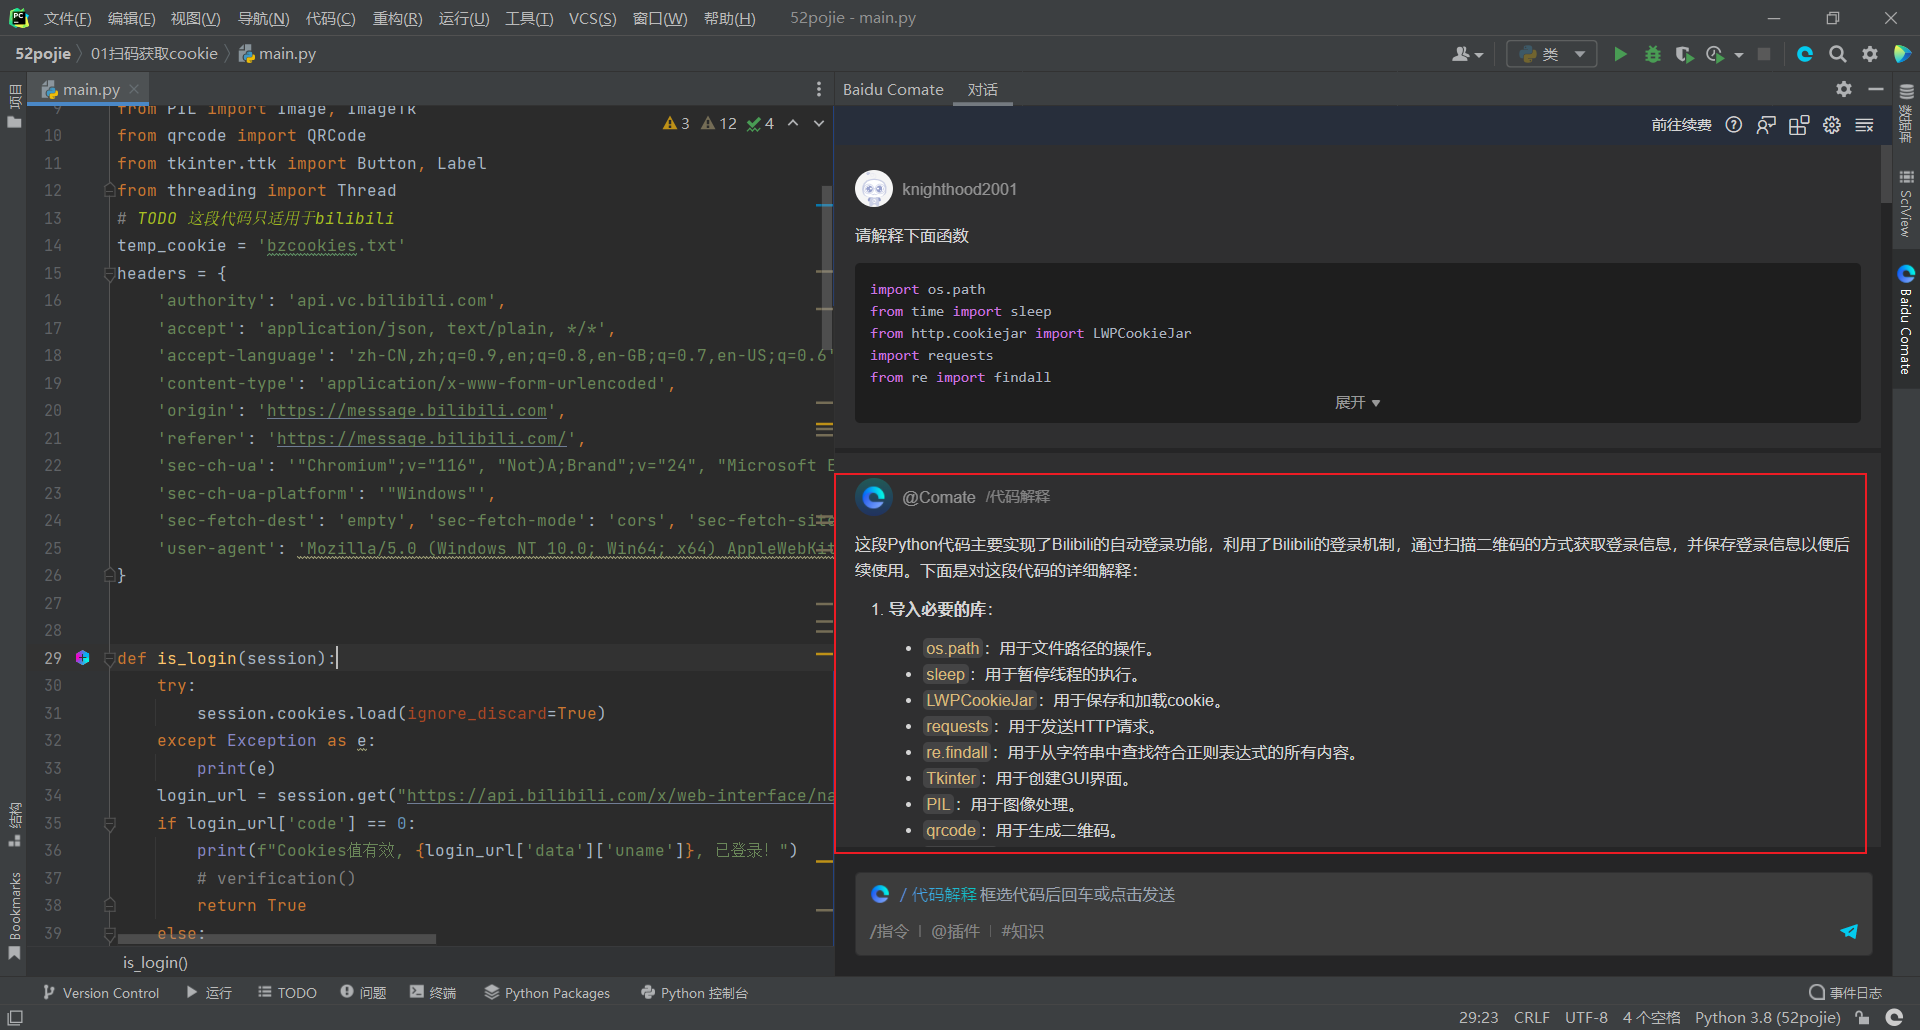Image resolution: width=1920 pixels, height=1030 pixels.
Task: Open the Comate plugin grid icon
Action: 1799,125
